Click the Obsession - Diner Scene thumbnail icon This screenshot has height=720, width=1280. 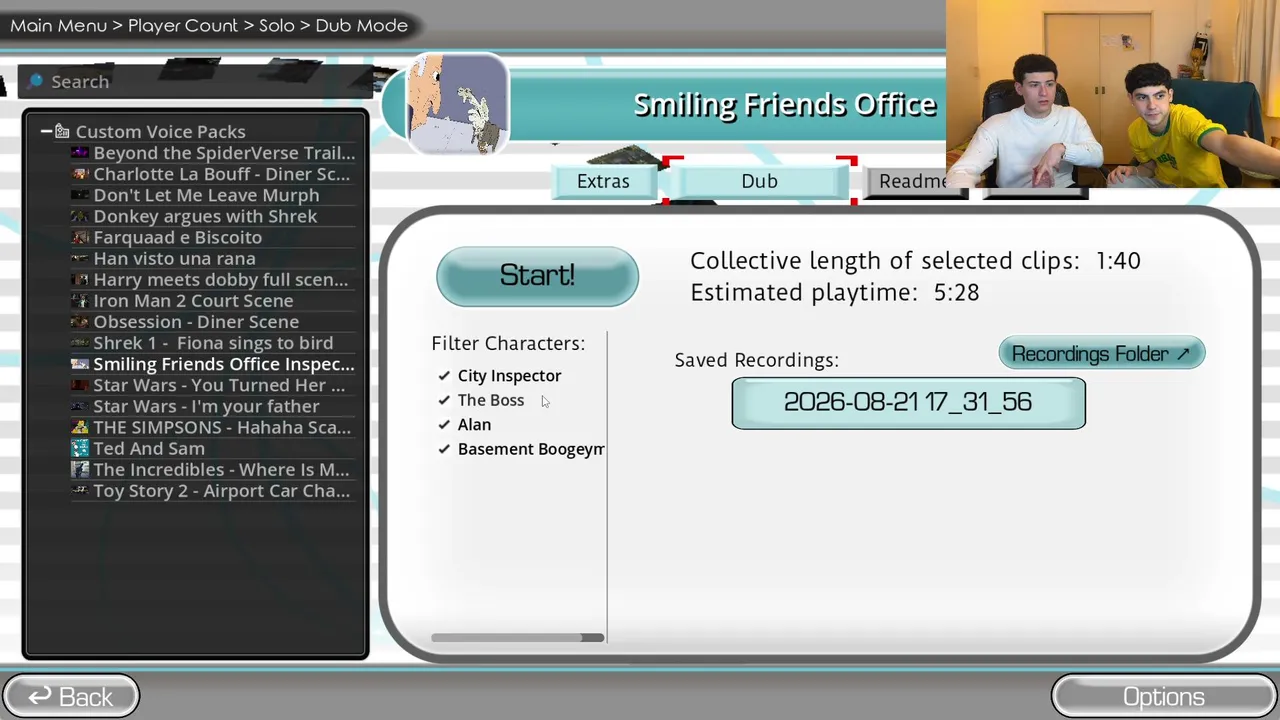click(80, 321)
